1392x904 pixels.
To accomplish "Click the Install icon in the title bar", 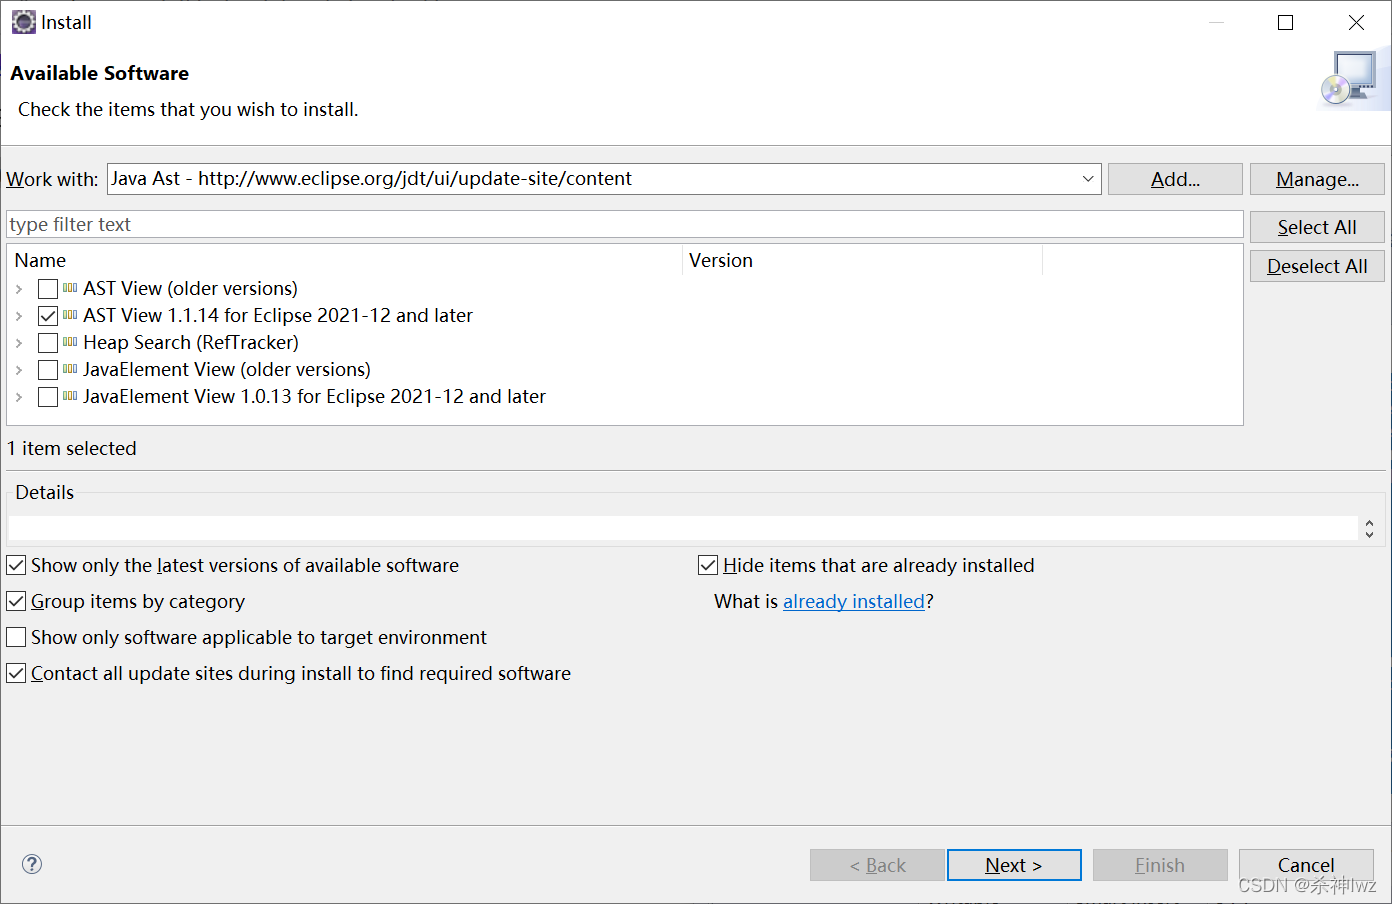I will 22,21.
